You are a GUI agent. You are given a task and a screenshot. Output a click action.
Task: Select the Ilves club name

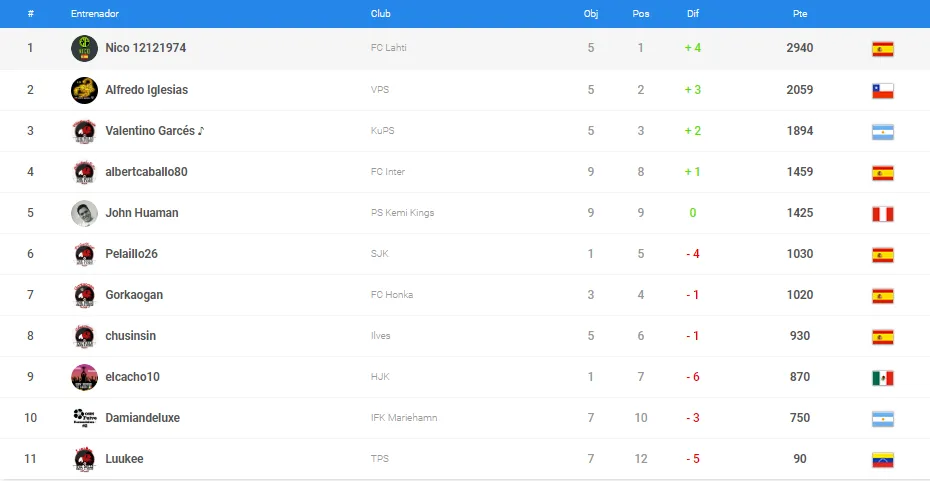click(381, 335)
